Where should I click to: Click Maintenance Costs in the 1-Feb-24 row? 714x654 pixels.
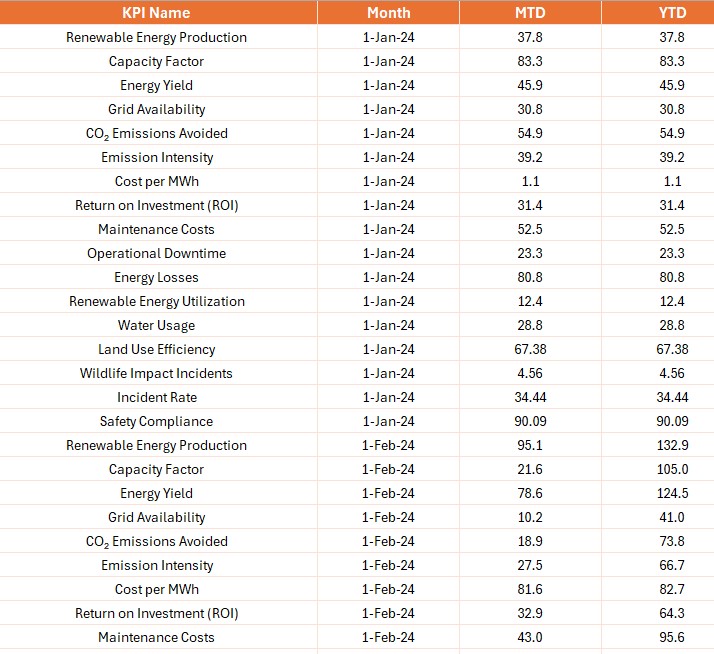point(156,637)
